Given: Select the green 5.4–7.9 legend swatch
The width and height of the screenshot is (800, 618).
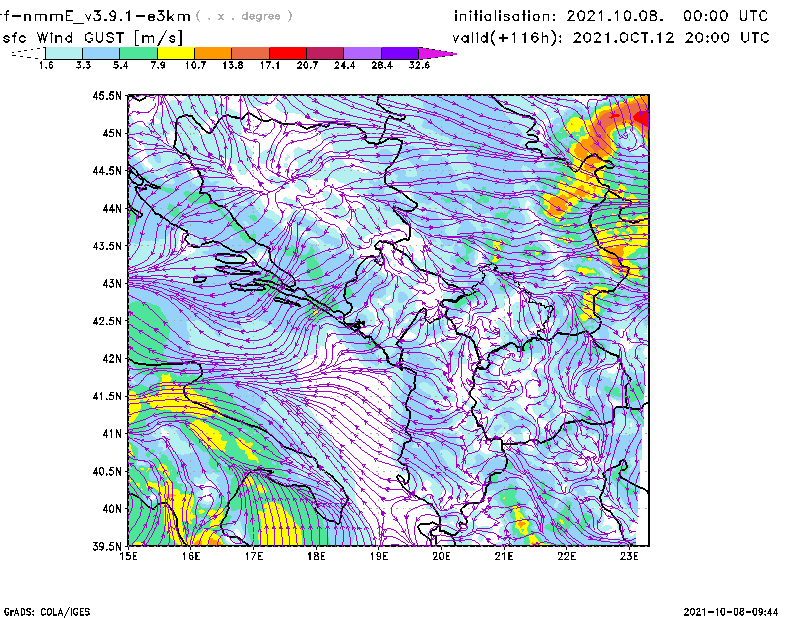Looking at the screenshot, I should pyautogui.click(x=138, y=53).
